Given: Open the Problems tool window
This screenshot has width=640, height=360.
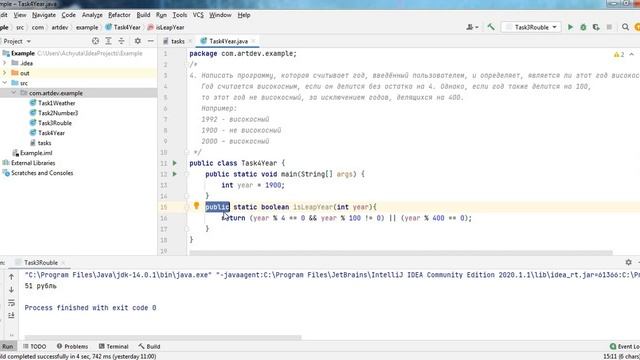Looking at the screenshot, I should click(72, 347).
